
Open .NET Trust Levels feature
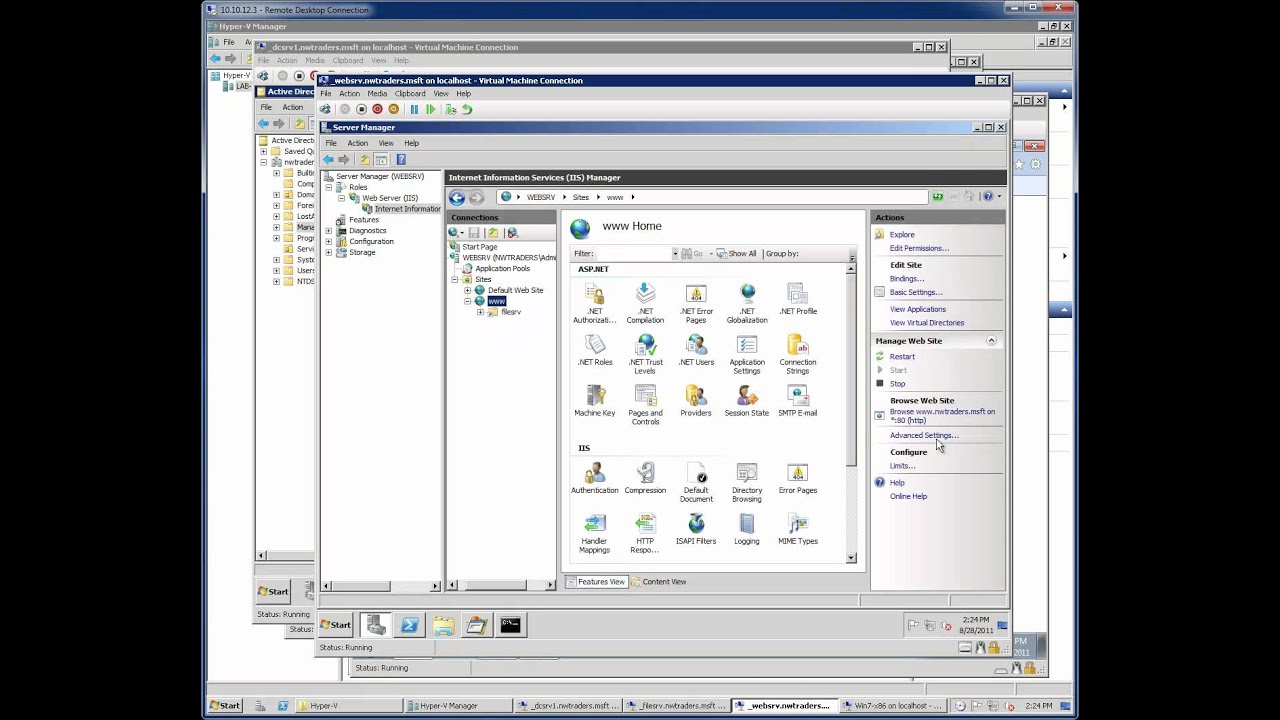pyautogui.click(x=645, y=354)
